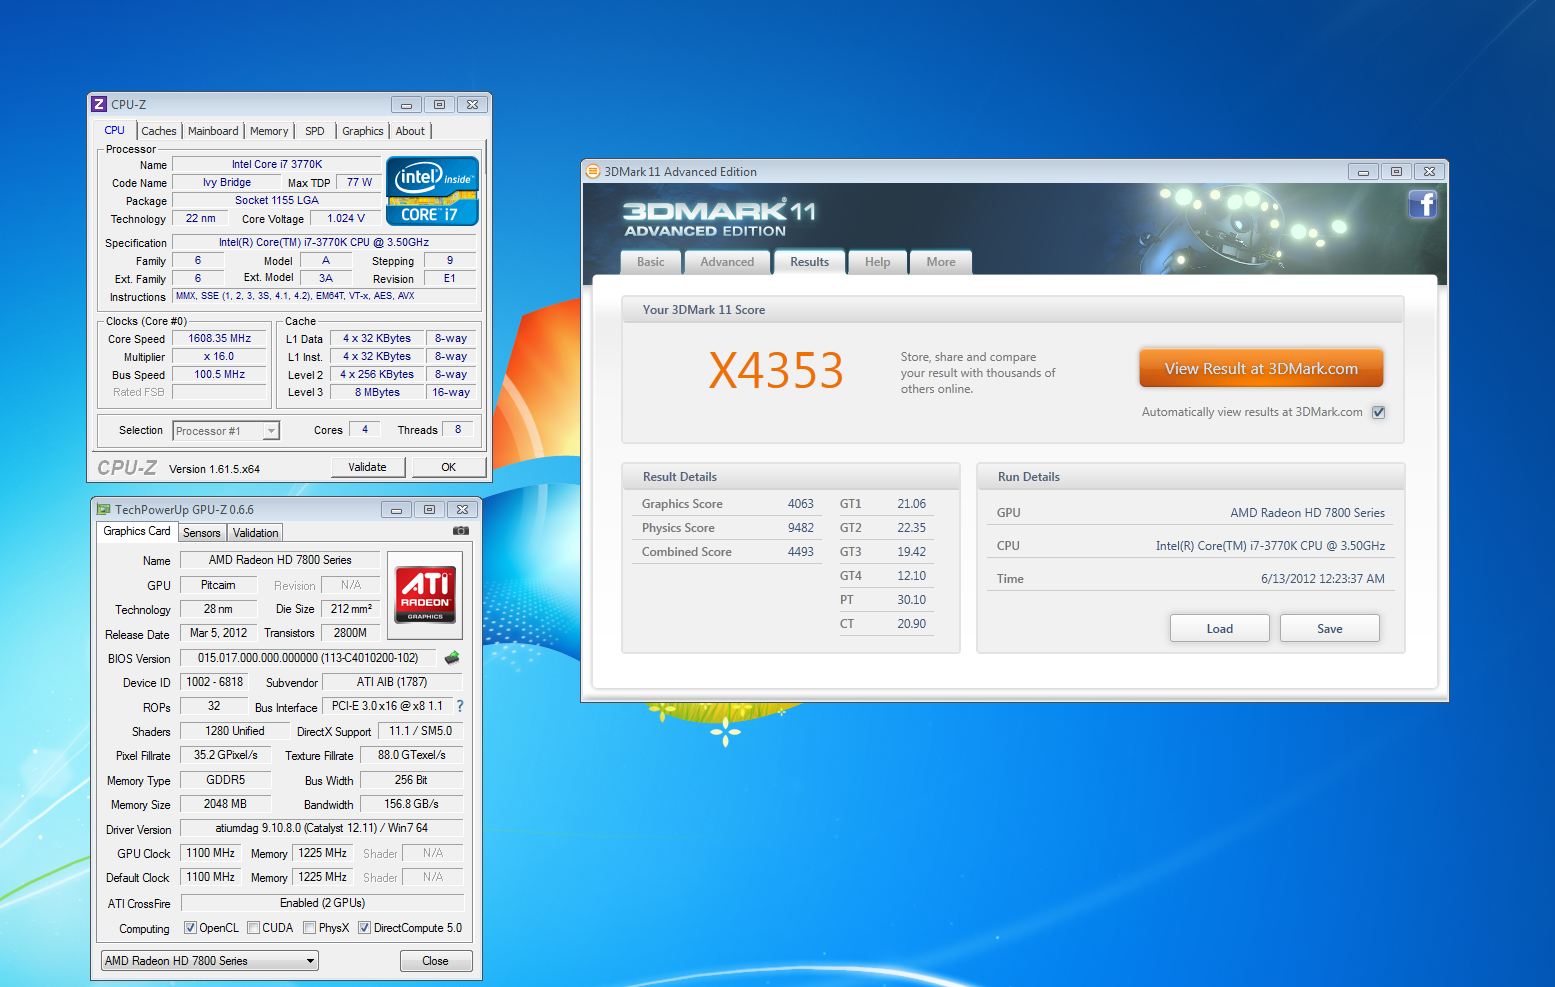
Task: Click the Graphics Score value 4063
Action: (800, 504)
